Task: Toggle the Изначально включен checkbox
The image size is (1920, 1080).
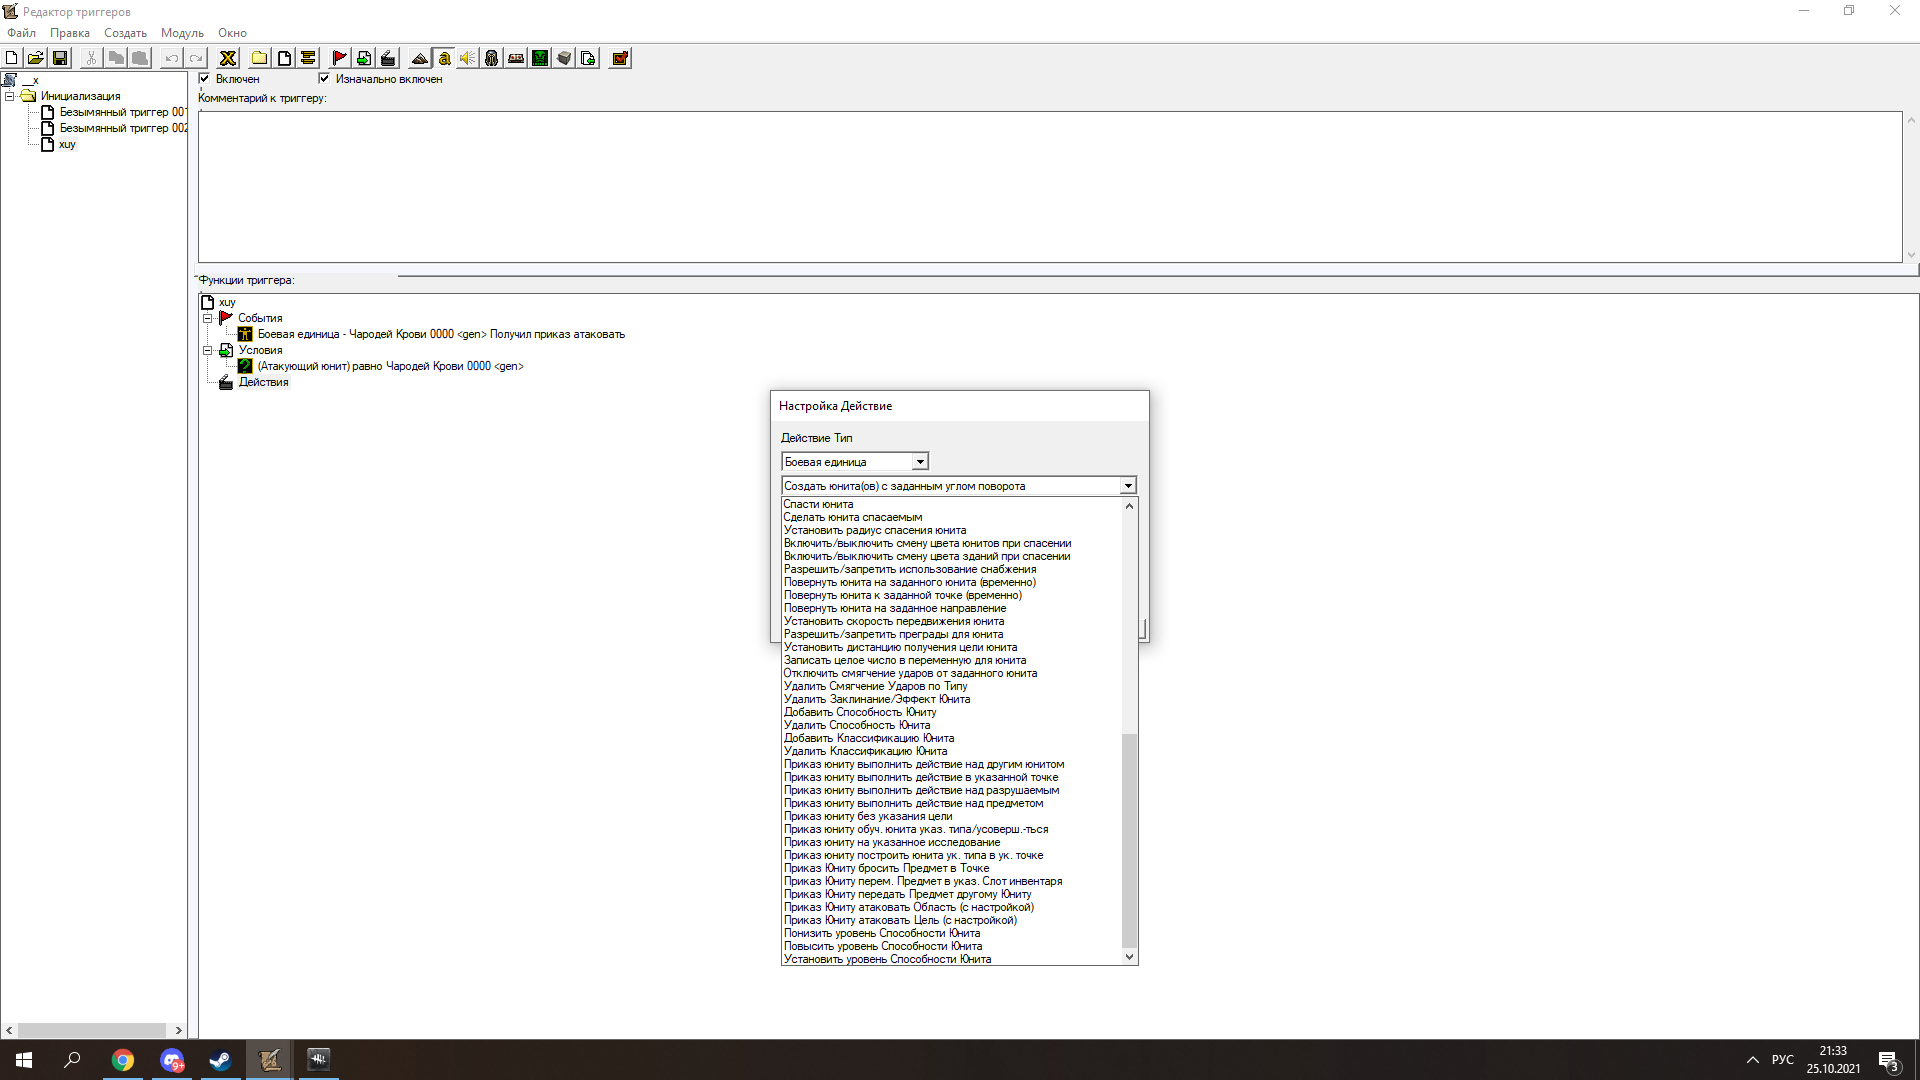Action: tap(324, 78)
